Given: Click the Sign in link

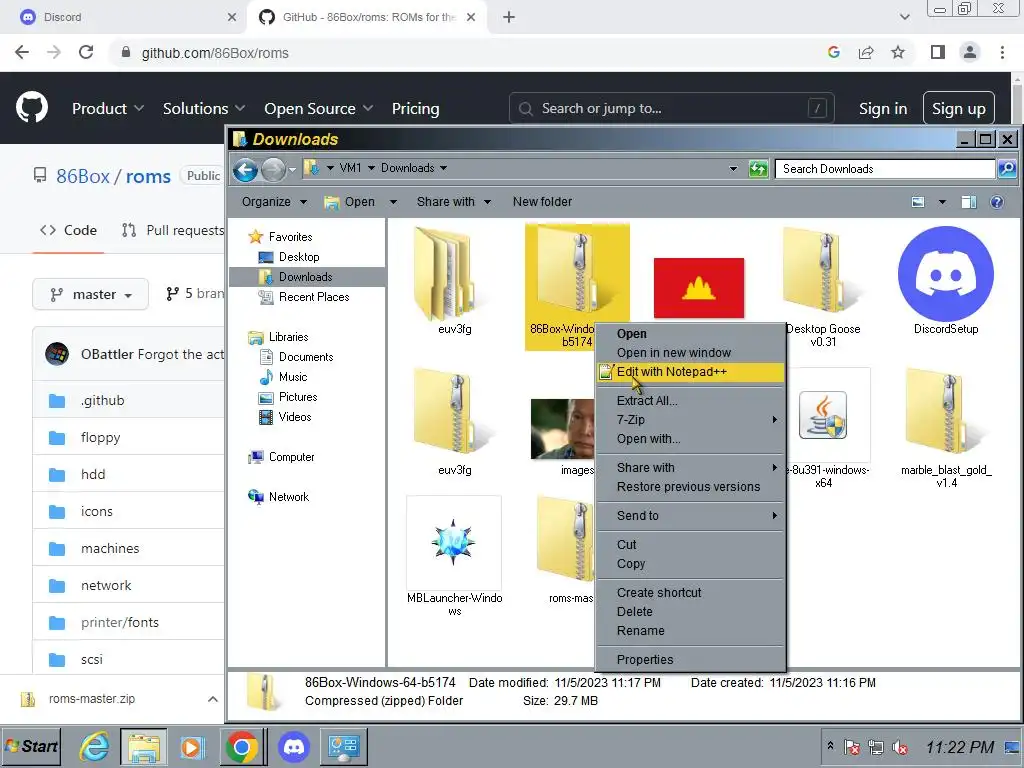Looking at the screenshot, I should click(x=883, y=108).
